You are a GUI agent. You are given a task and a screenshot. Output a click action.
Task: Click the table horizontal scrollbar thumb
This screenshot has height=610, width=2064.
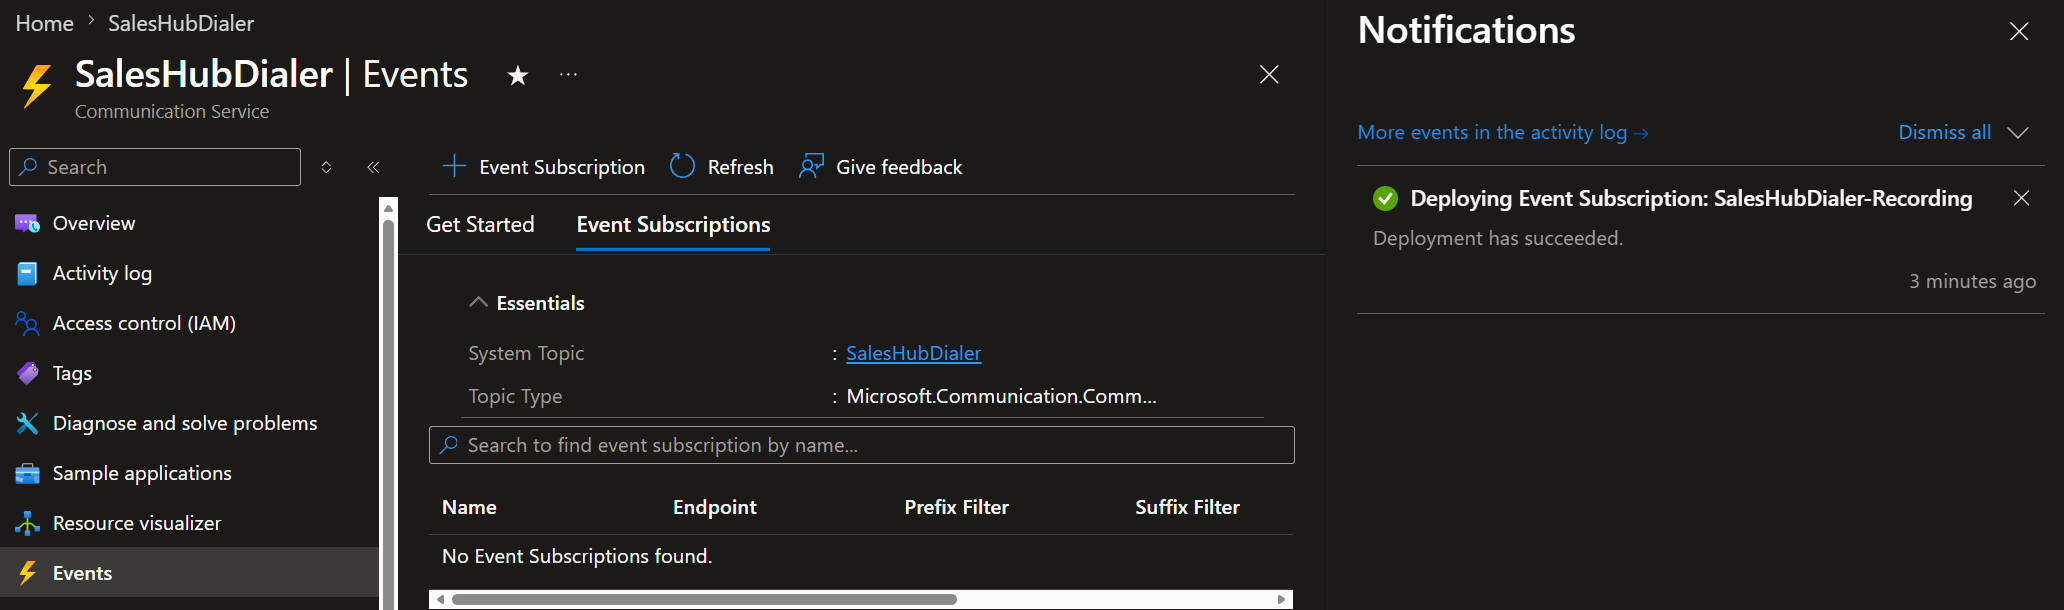pos(704,599)
